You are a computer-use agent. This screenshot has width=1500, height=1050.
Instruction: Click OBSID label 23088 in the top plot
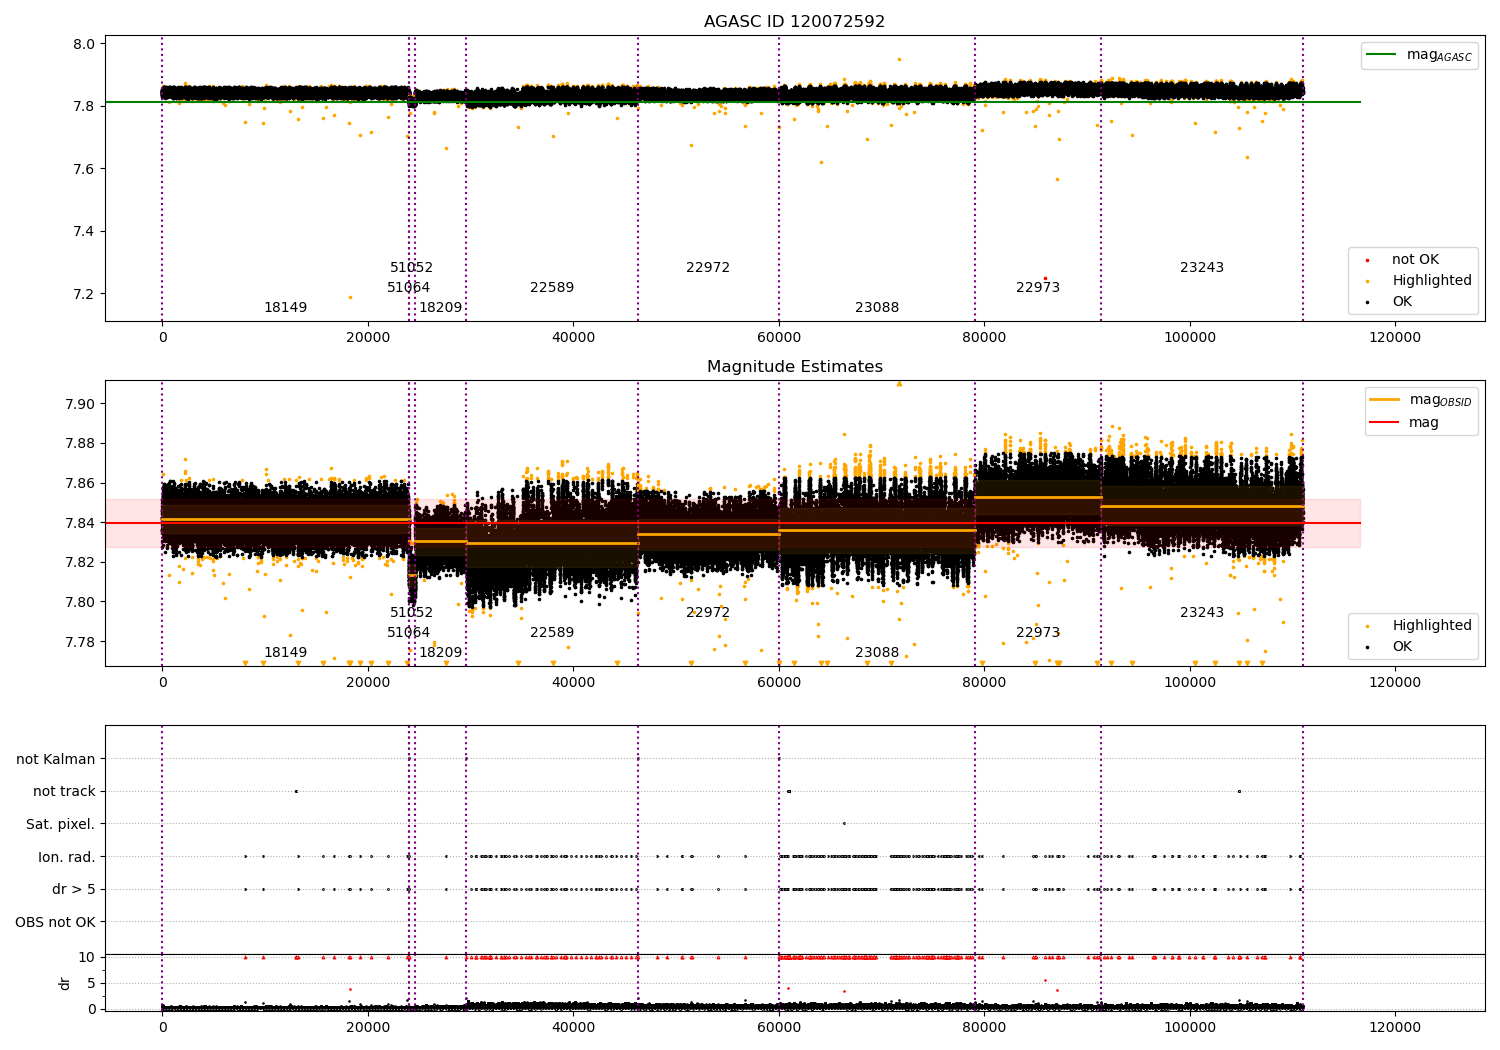pyautogui.click(x=877, y=308)
